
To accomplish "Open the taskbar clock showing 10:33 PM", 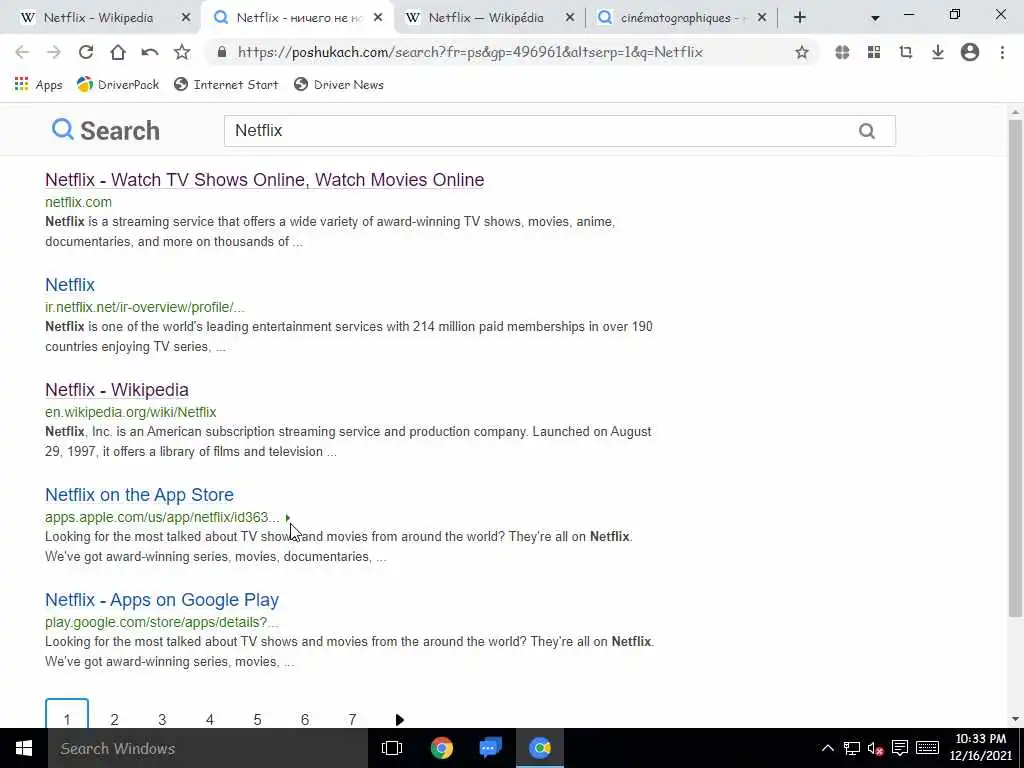I will 980,748.
